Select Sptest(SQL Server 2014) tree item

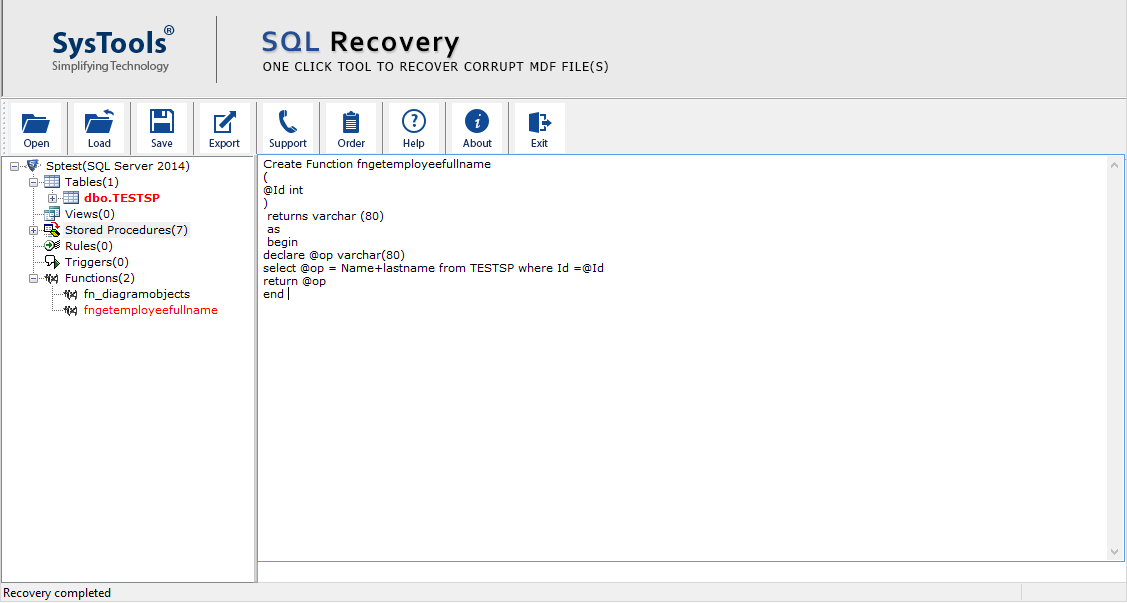118,166
